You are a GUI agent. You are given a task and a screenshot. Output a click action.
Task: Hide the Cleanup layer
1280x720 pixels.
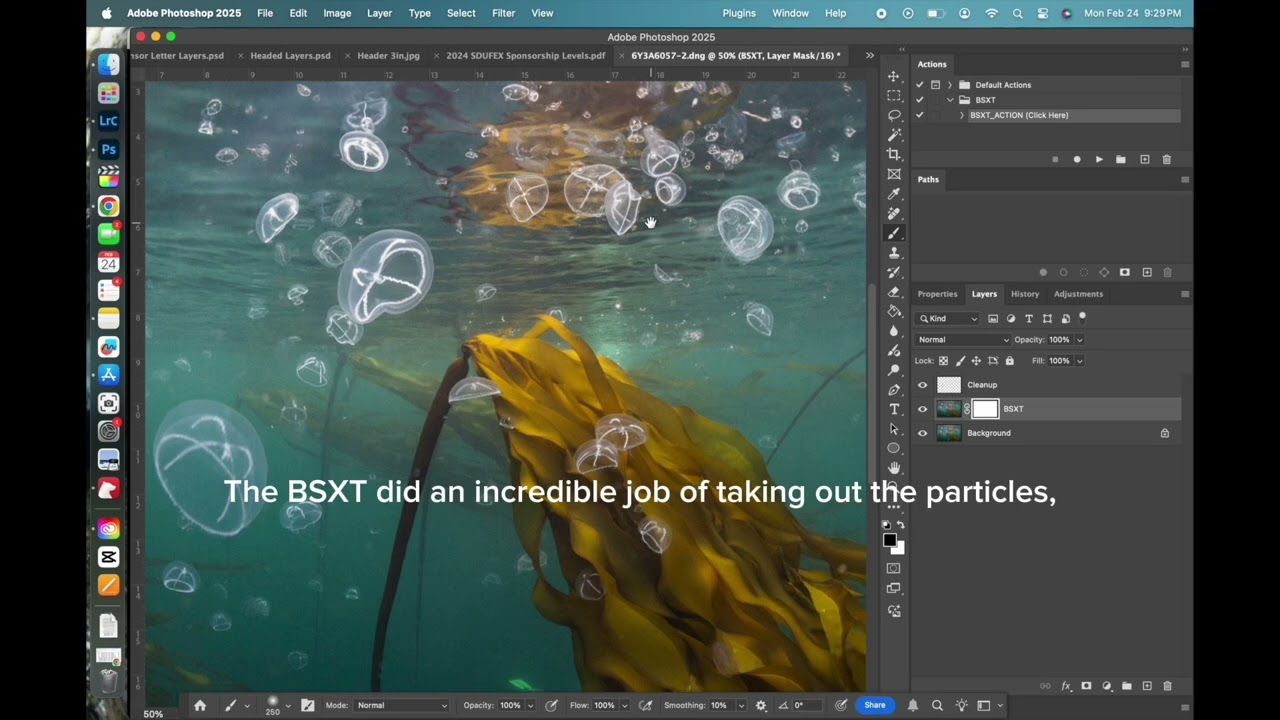click(x=922, y=385)
